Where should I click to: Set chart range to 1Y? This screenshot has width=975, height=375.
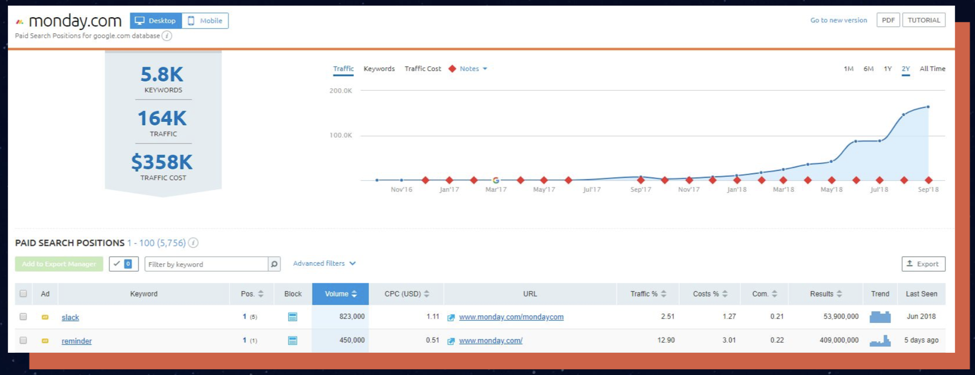(888, 69)
